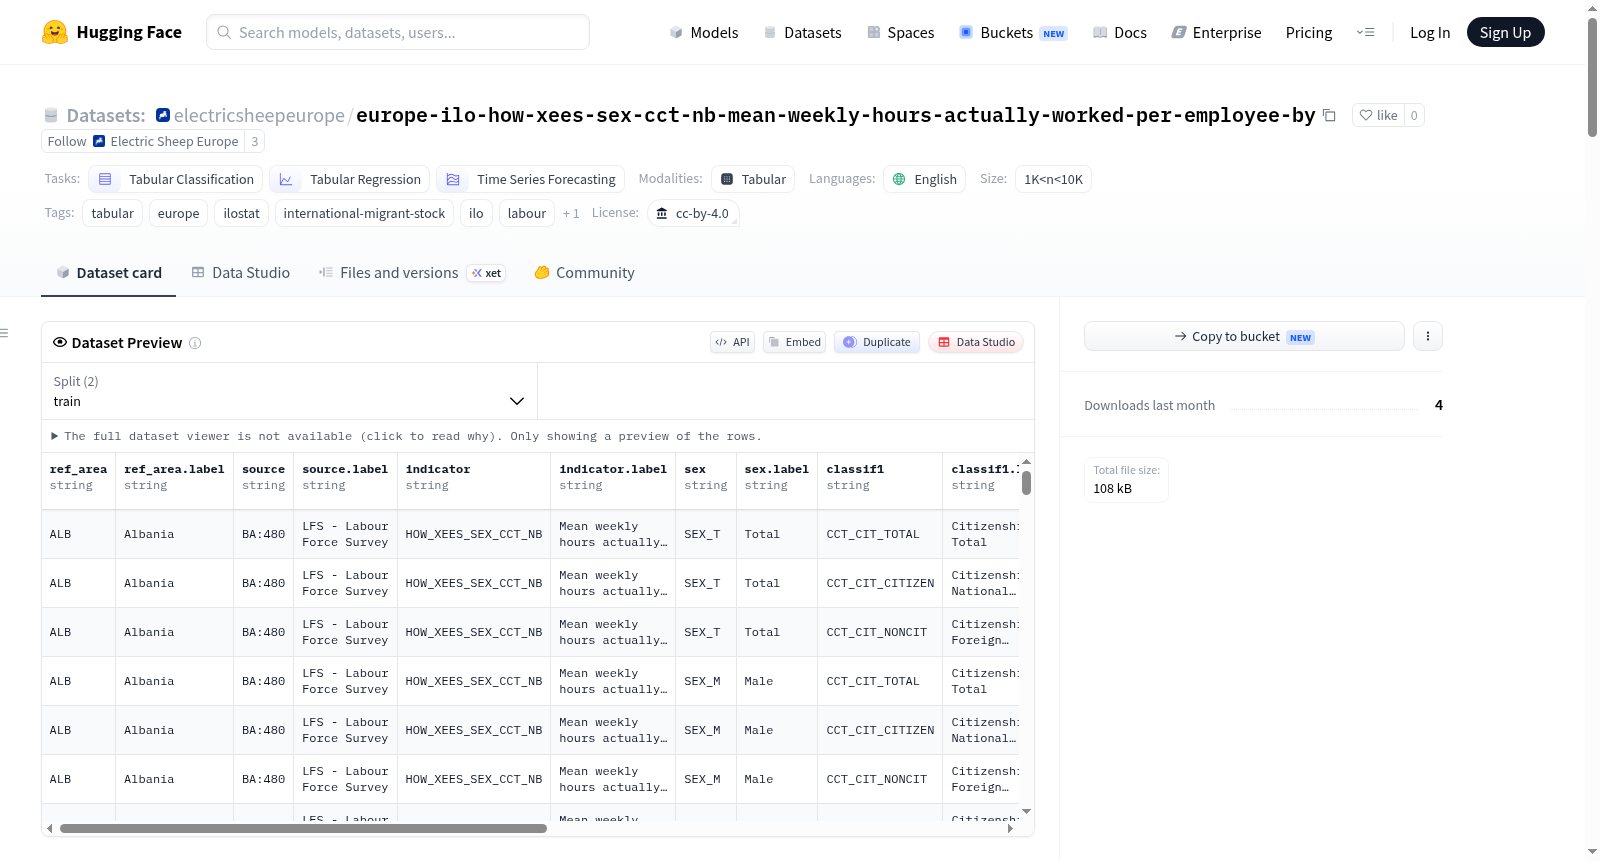This screenshot has height=861, width=1600.
Task: Click the heart like button
Action: pos(1378,115)
